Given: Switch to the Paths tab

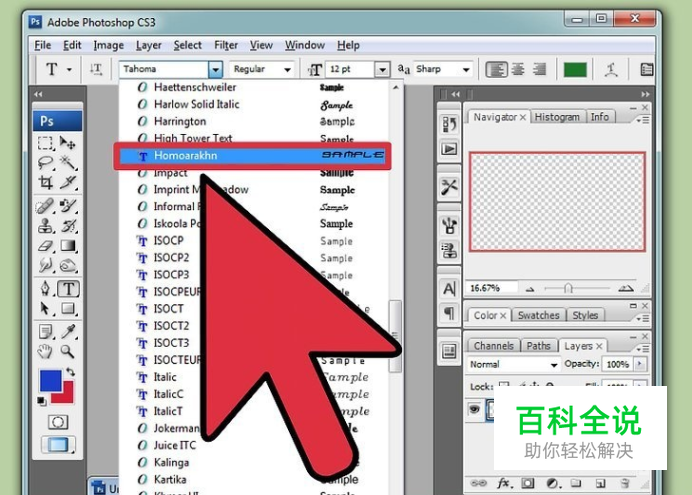Looking at the screenshot, I should (538, 345).
